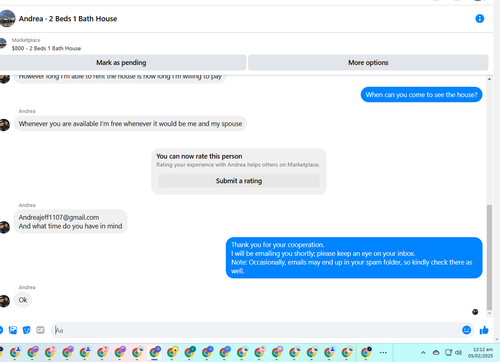Open More options for the listing
The image size is (500, 362).
[368, 63]
